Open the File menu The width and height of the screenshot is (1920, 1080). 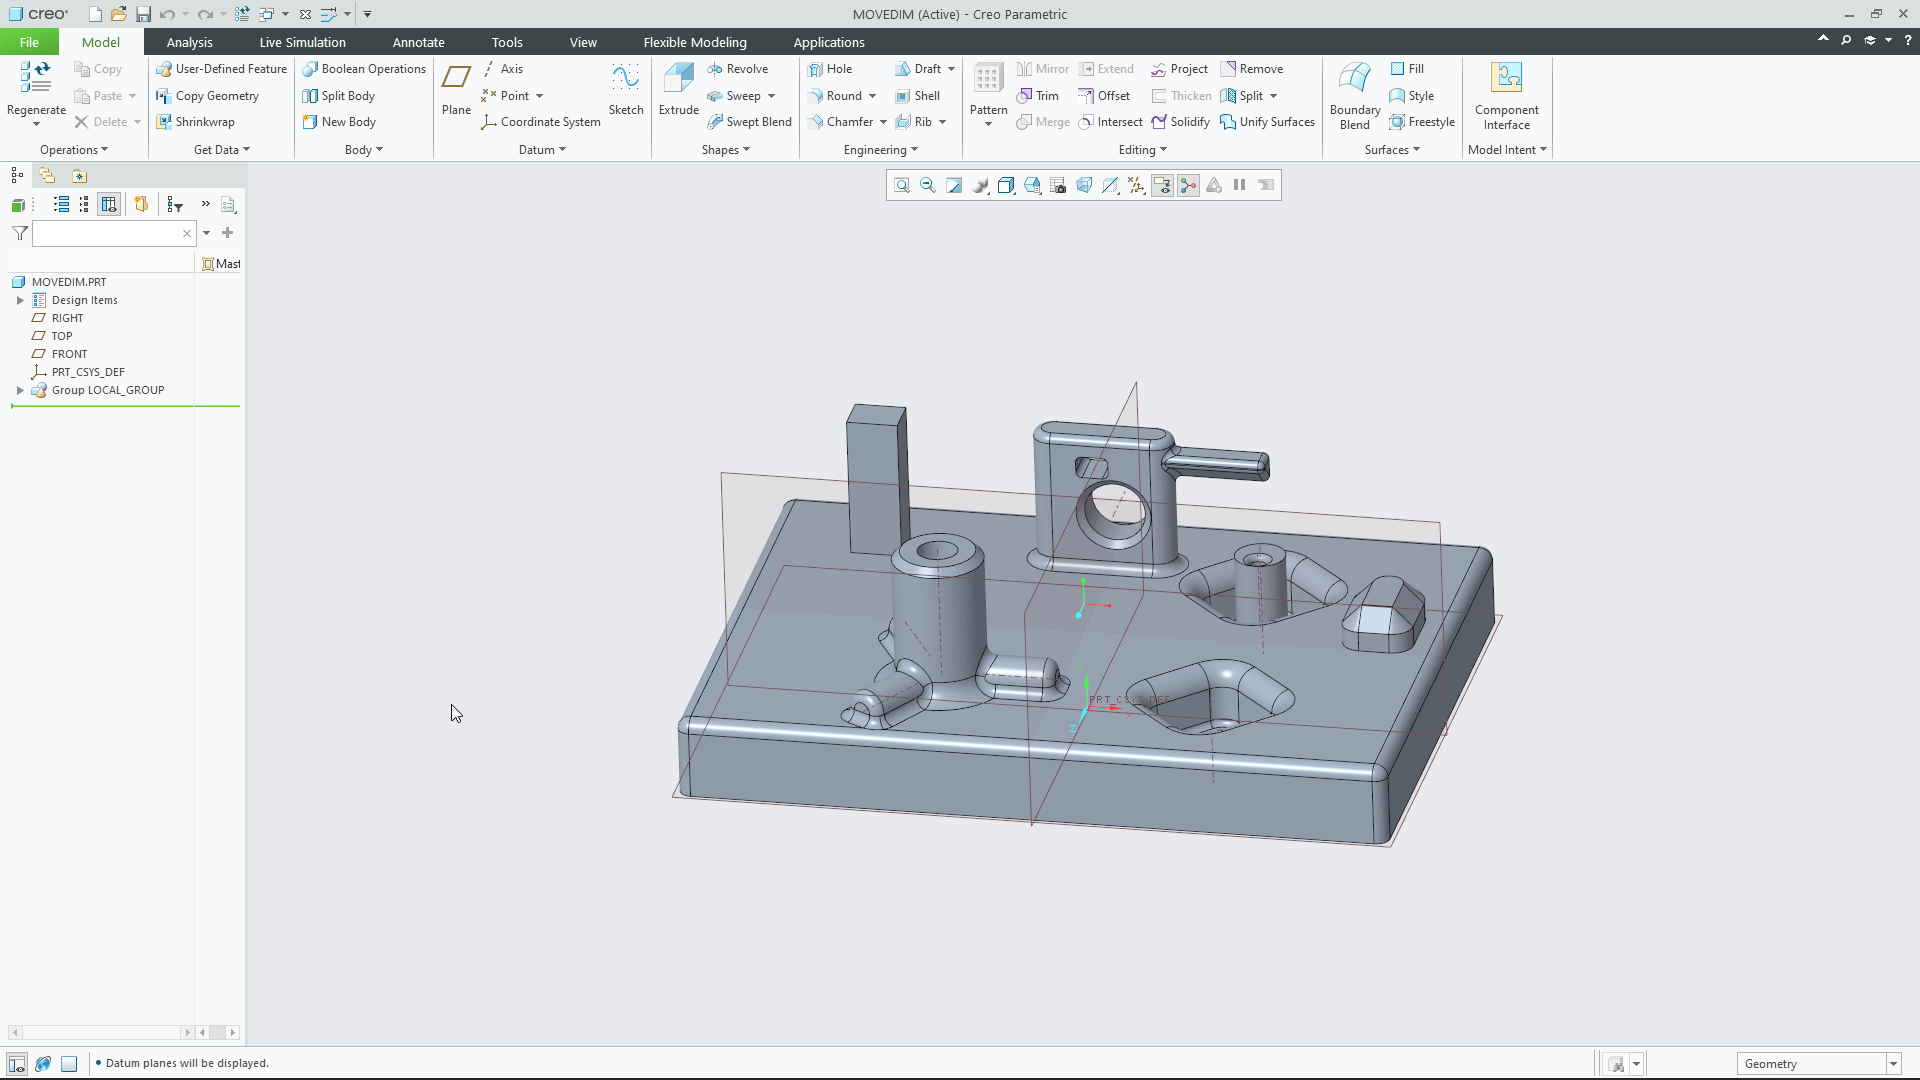tap(29, 42)
